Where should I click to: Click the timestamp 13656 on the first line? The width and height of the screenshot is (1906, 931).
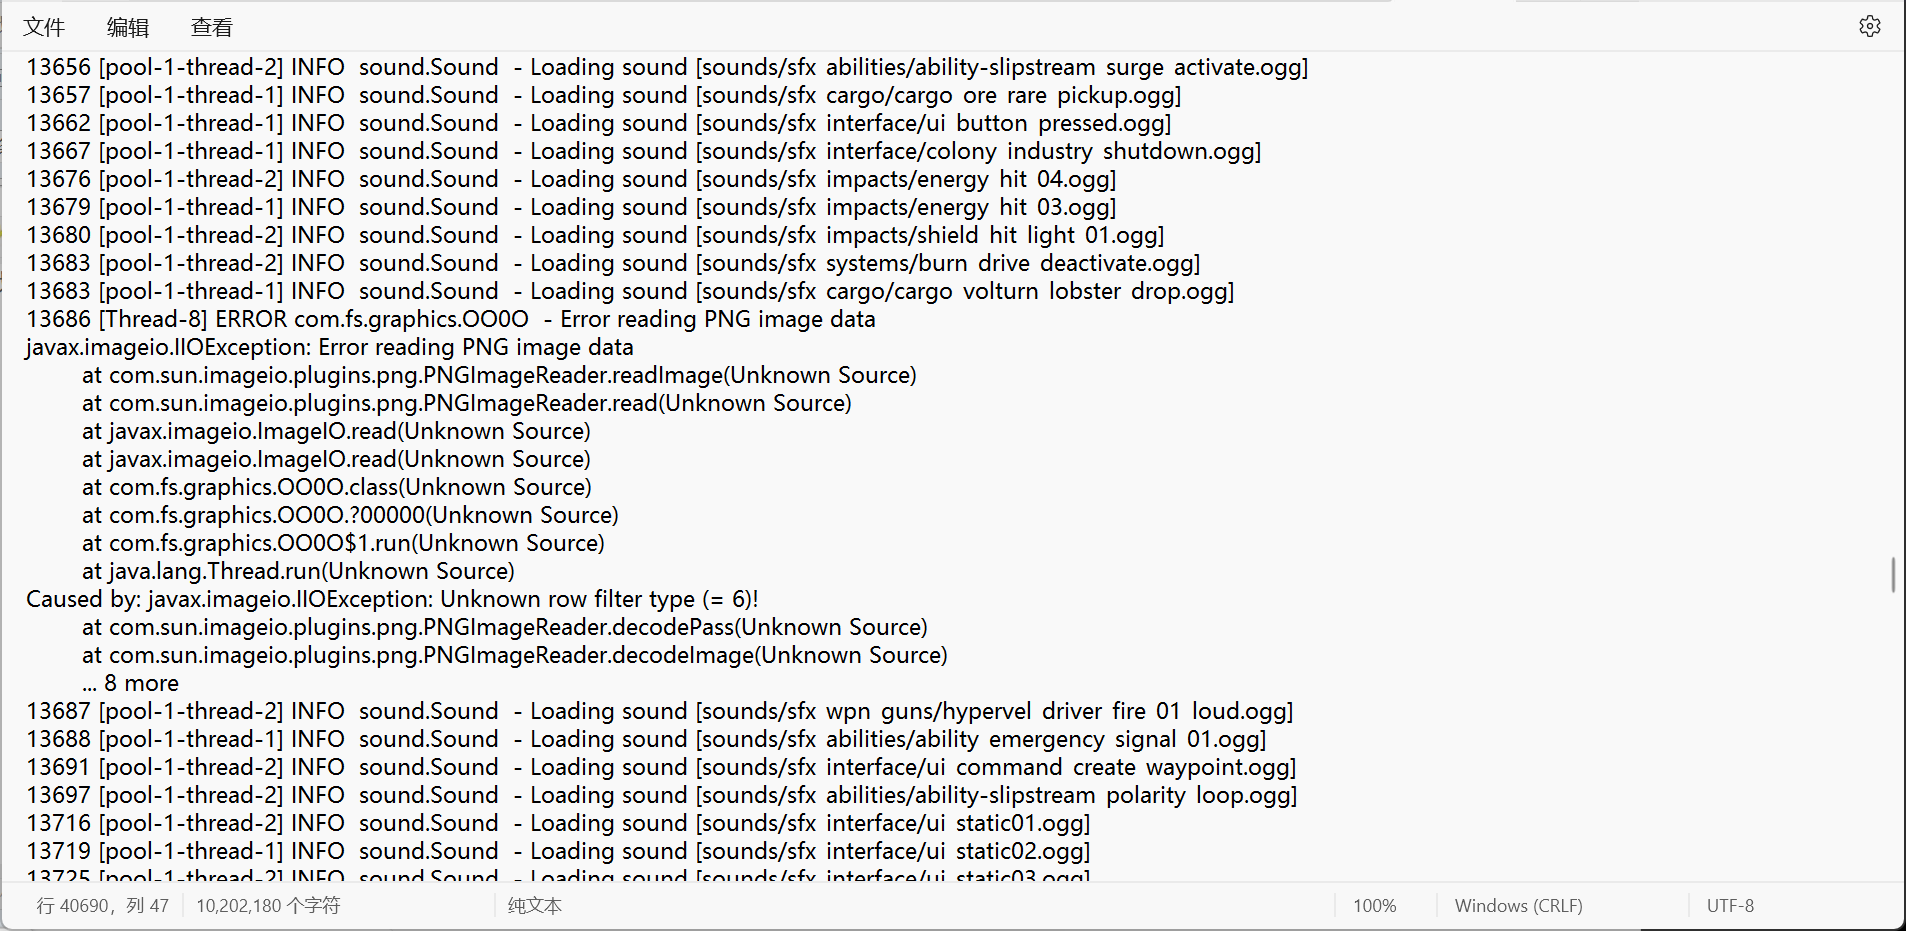coord(58,68)
